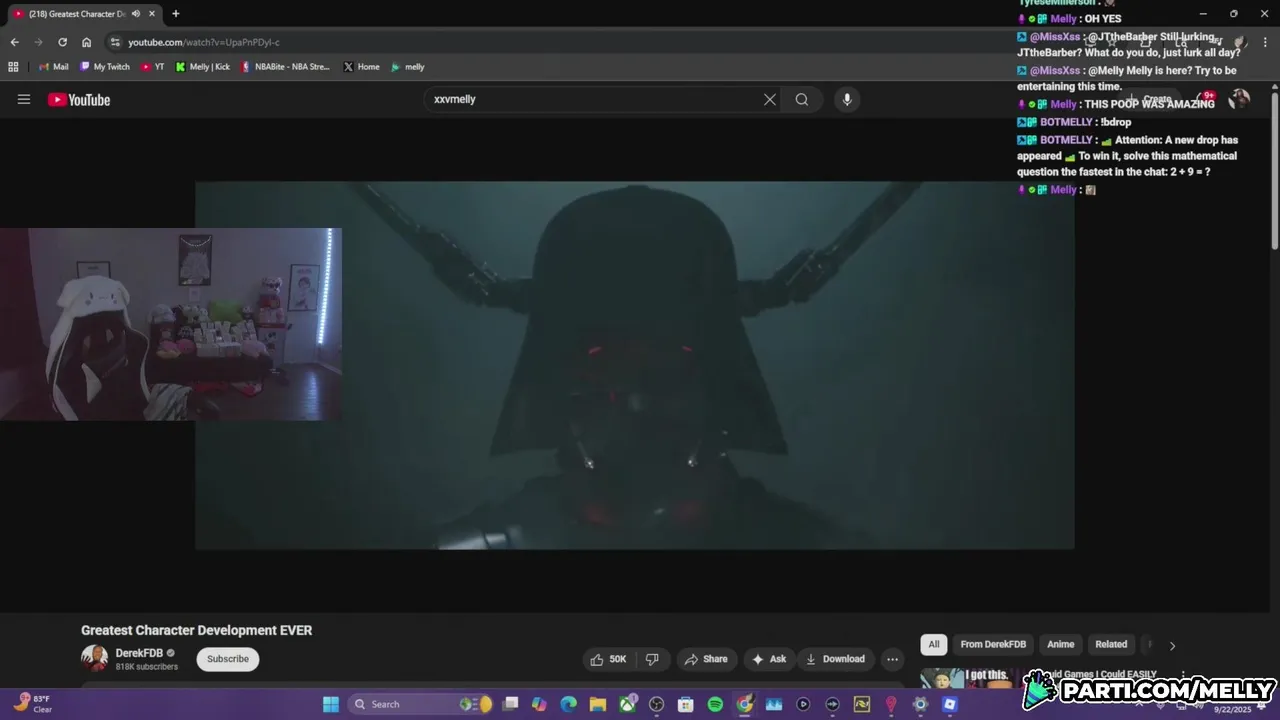Open Microsoft Store from taskbar
This screenshot has width=1280, height=720.
685,704
